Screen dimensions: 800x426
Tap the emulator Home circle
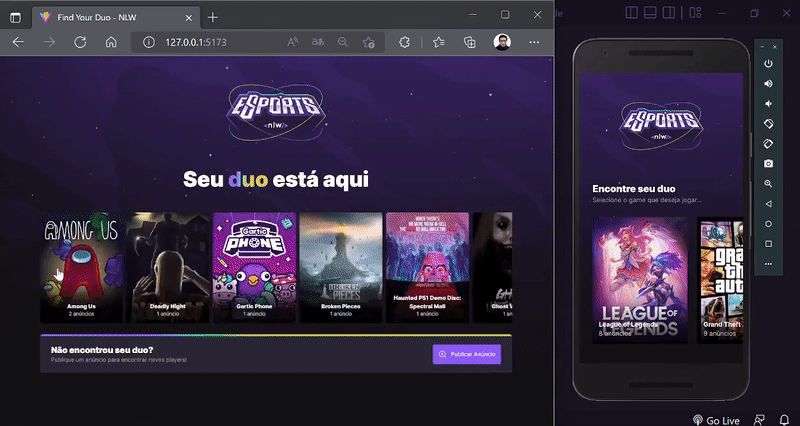click(768, 224)
